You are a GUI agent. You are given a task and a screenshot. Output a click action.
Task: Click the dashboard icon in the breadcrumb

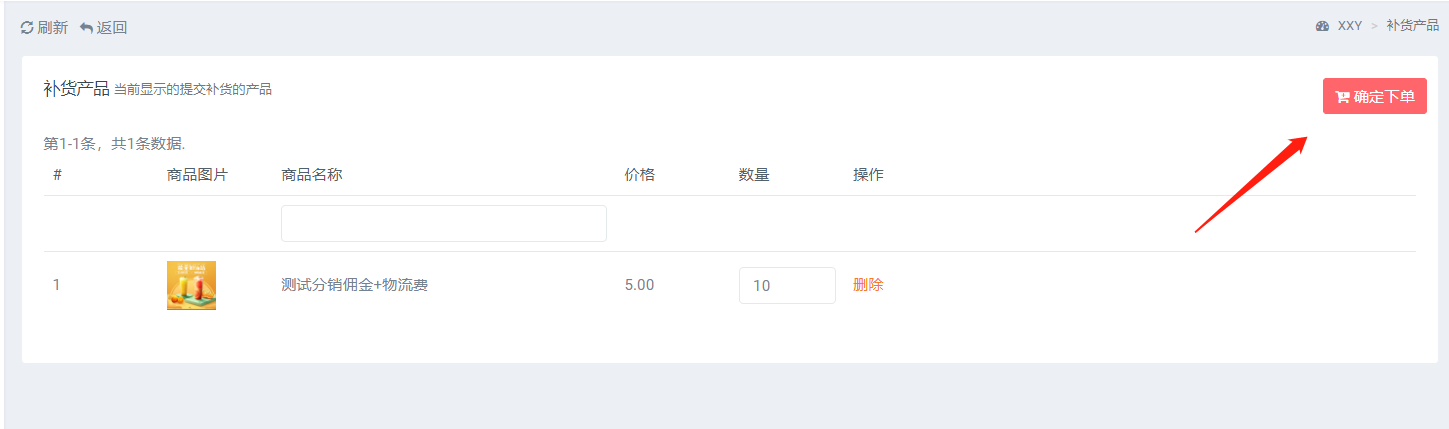[x=1322, y=26]
